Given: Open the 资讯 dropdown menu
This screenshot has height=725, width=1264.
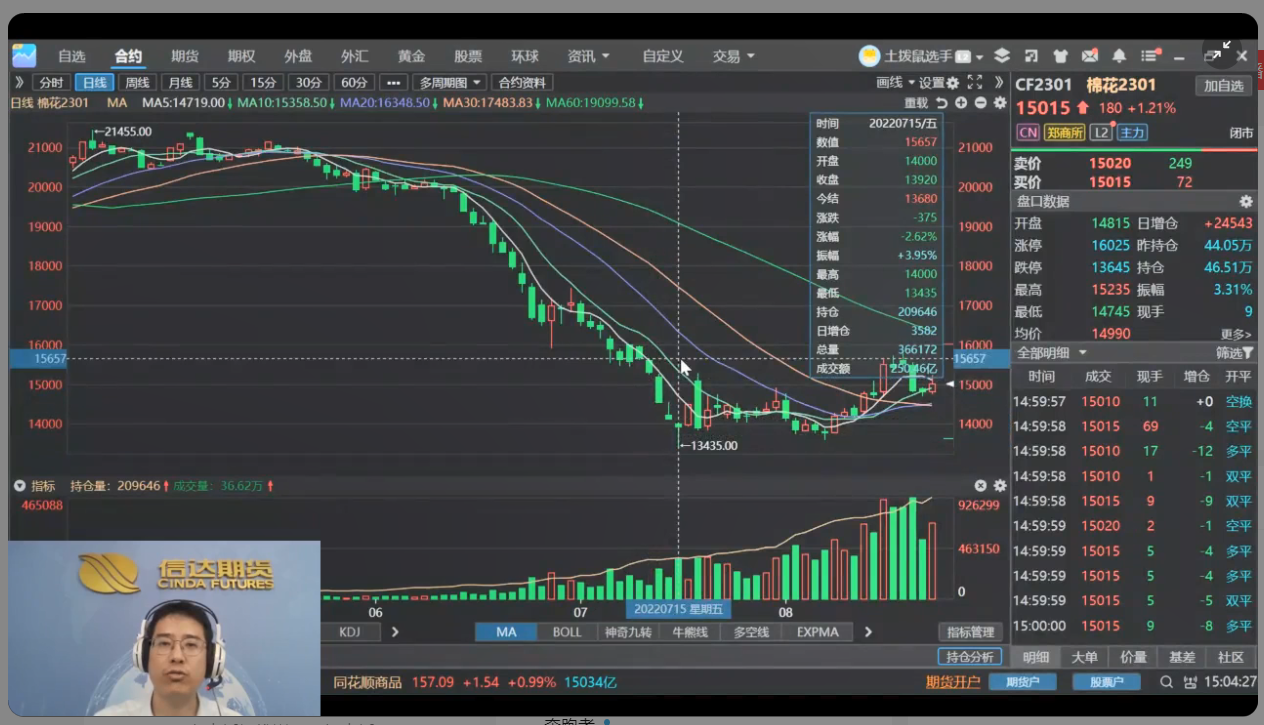Looking at the screenshot, I should [588, 56].
